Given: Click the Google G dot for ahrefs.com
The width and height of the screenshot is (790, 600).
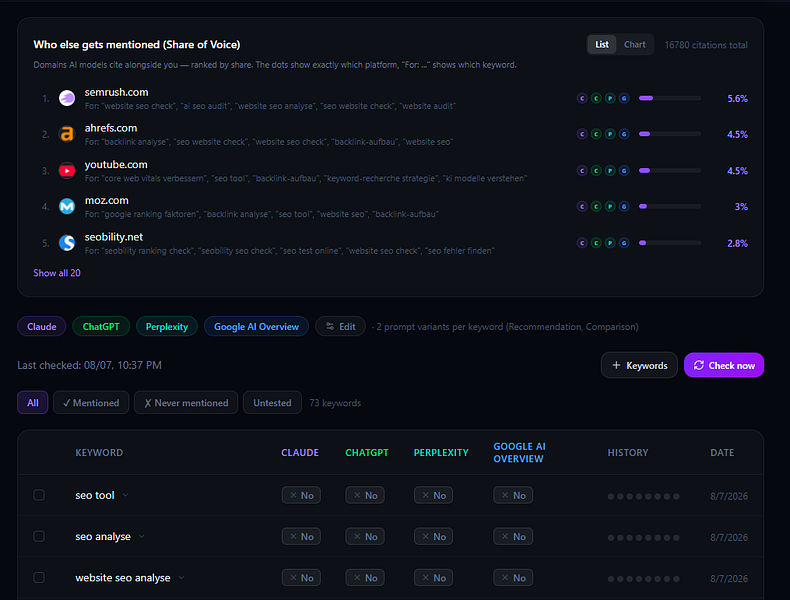Looking at the screenshot, I should 624,134.
